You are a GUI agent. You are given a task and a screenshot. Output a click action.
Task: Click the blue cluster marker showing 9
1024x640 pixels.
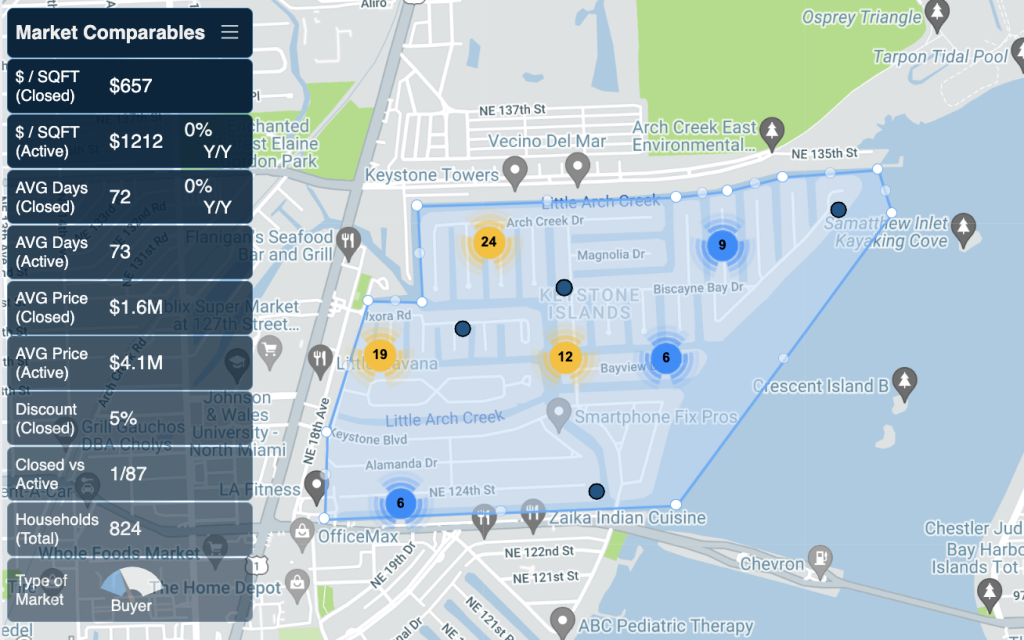(722, 245)
